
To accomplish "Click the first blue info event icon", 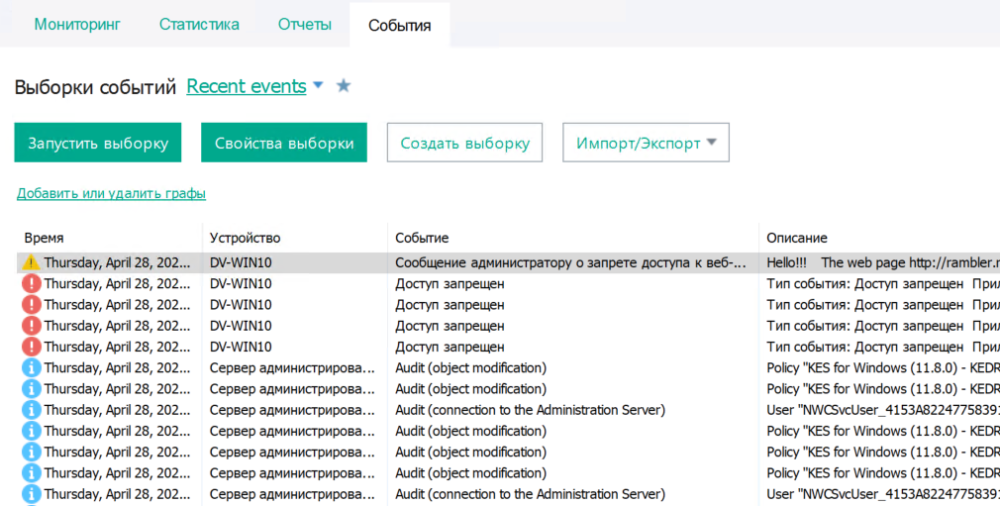I will click(31, 368).
